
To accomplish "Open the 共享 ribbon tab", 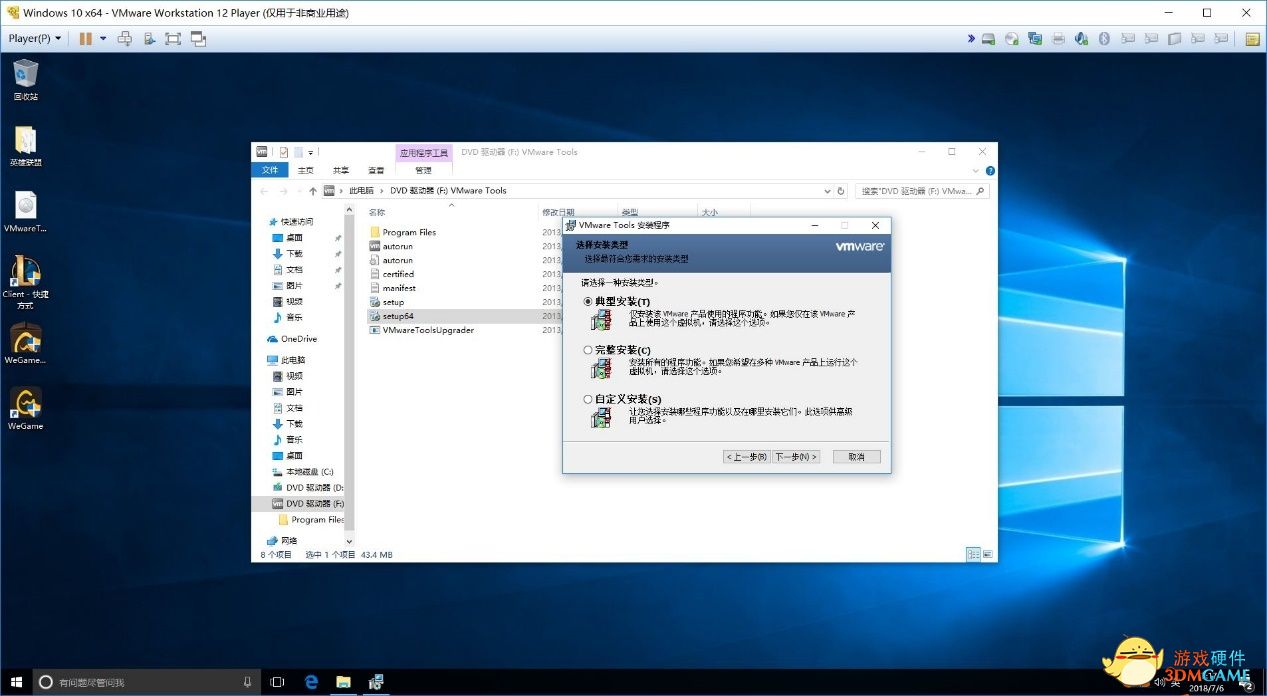I will pyautogui.click(x=341, y=170).
